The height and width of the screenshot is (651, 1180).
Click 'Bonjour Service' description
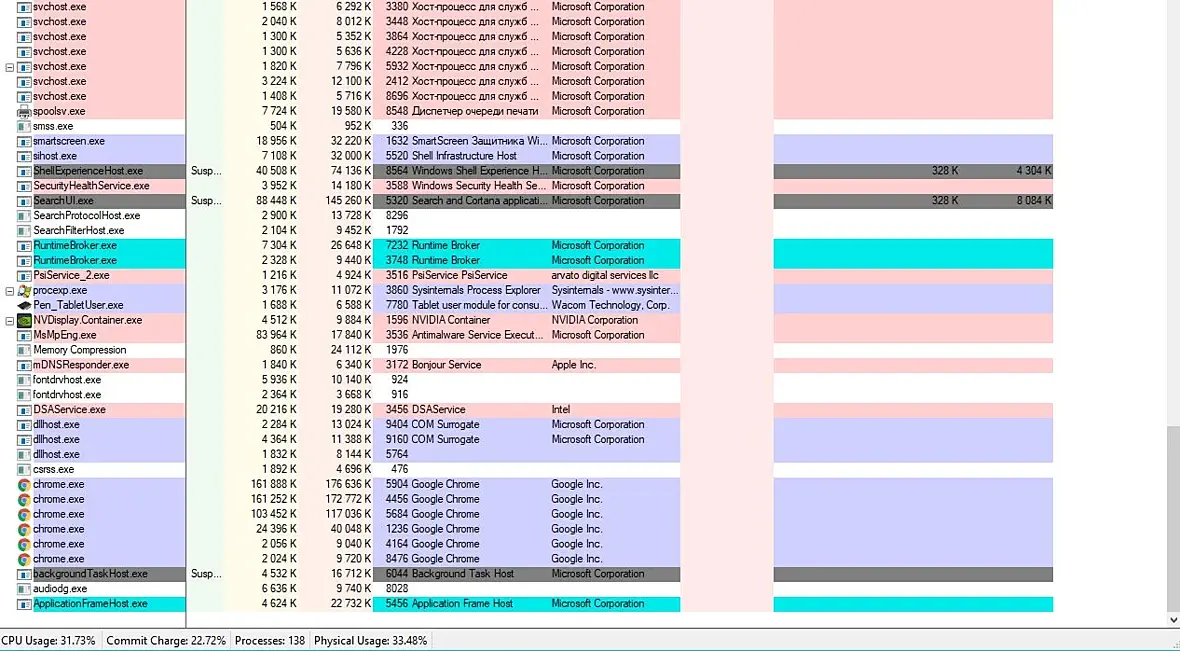[x=446, y=365]
